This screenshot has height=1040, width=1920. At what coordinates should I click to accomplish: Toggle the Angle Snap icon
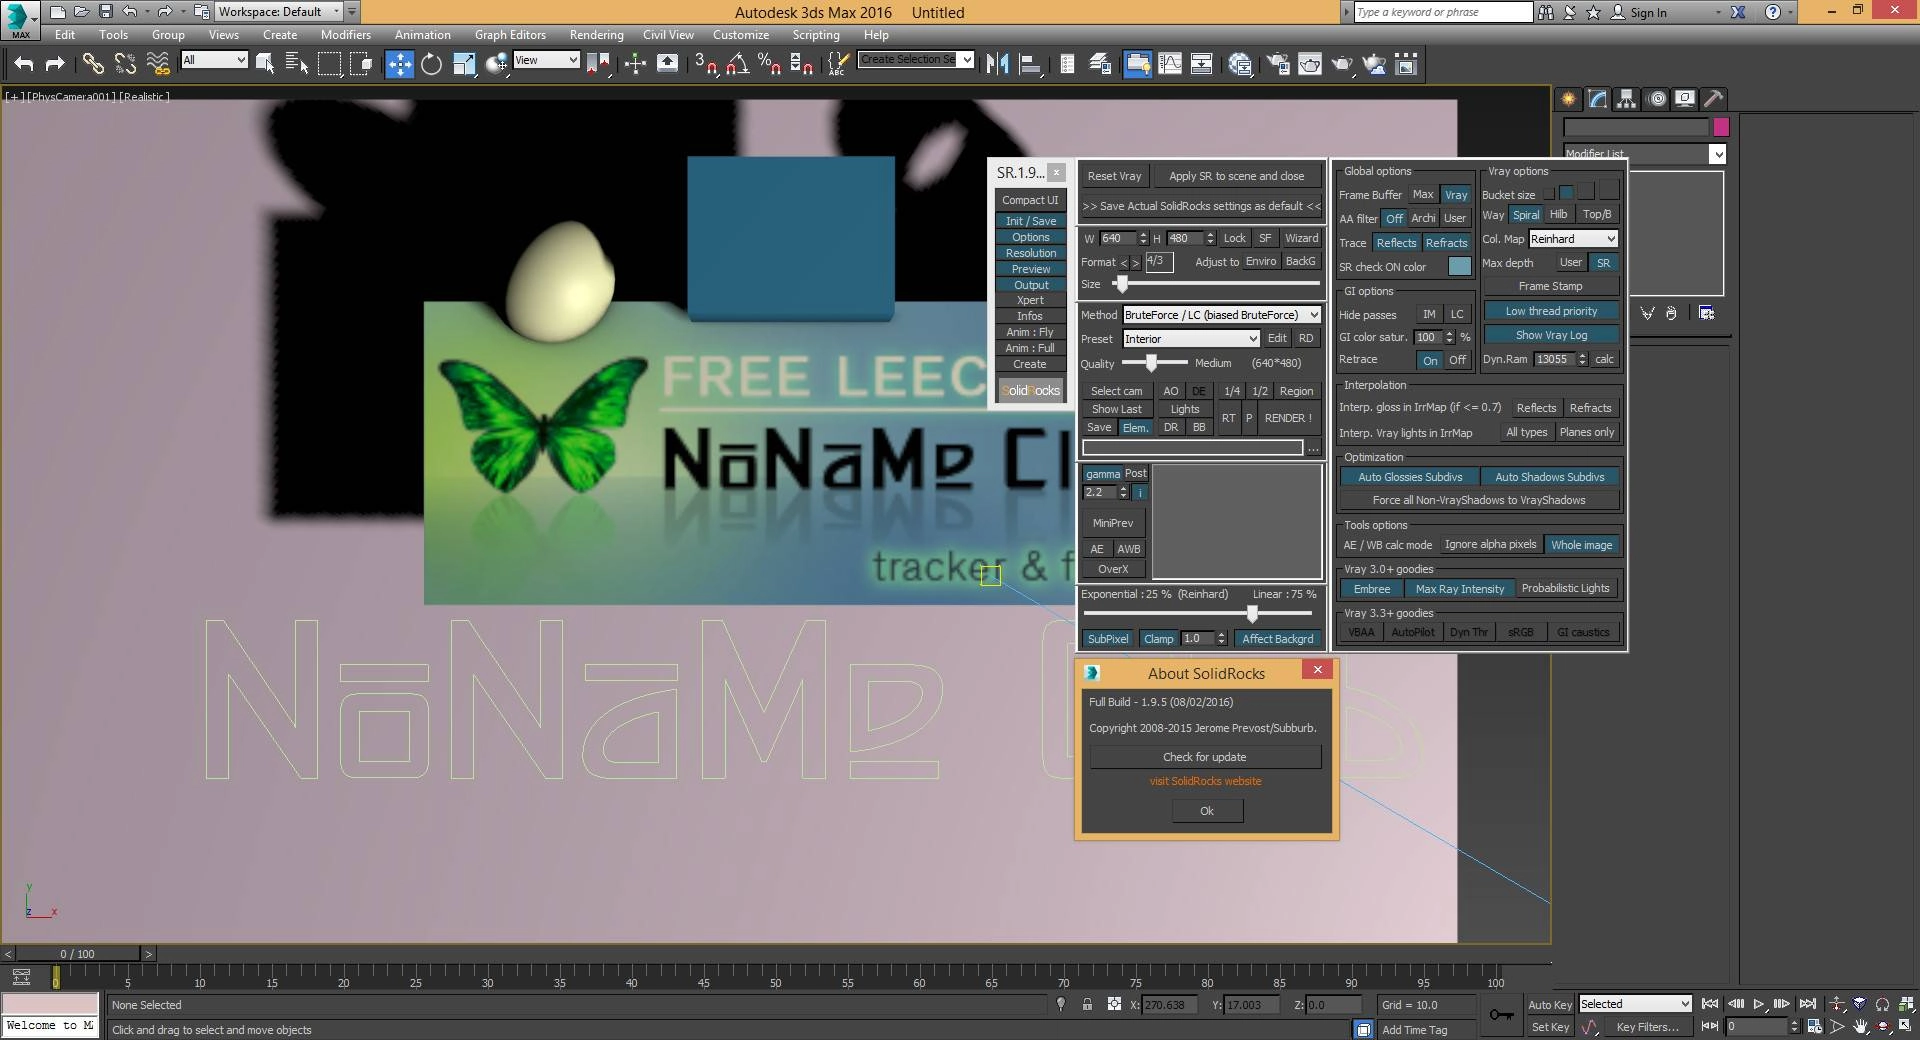[738, 64]
